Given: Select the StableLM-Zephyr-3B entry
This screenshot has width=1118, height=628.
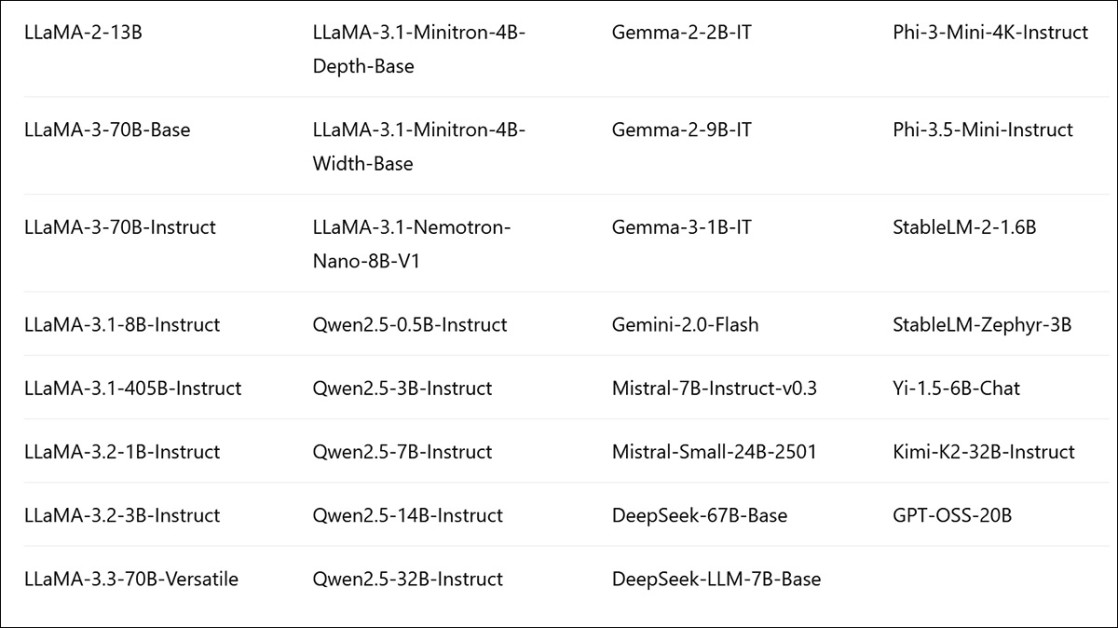Looking at the screenshot, I should coord(982,325).
